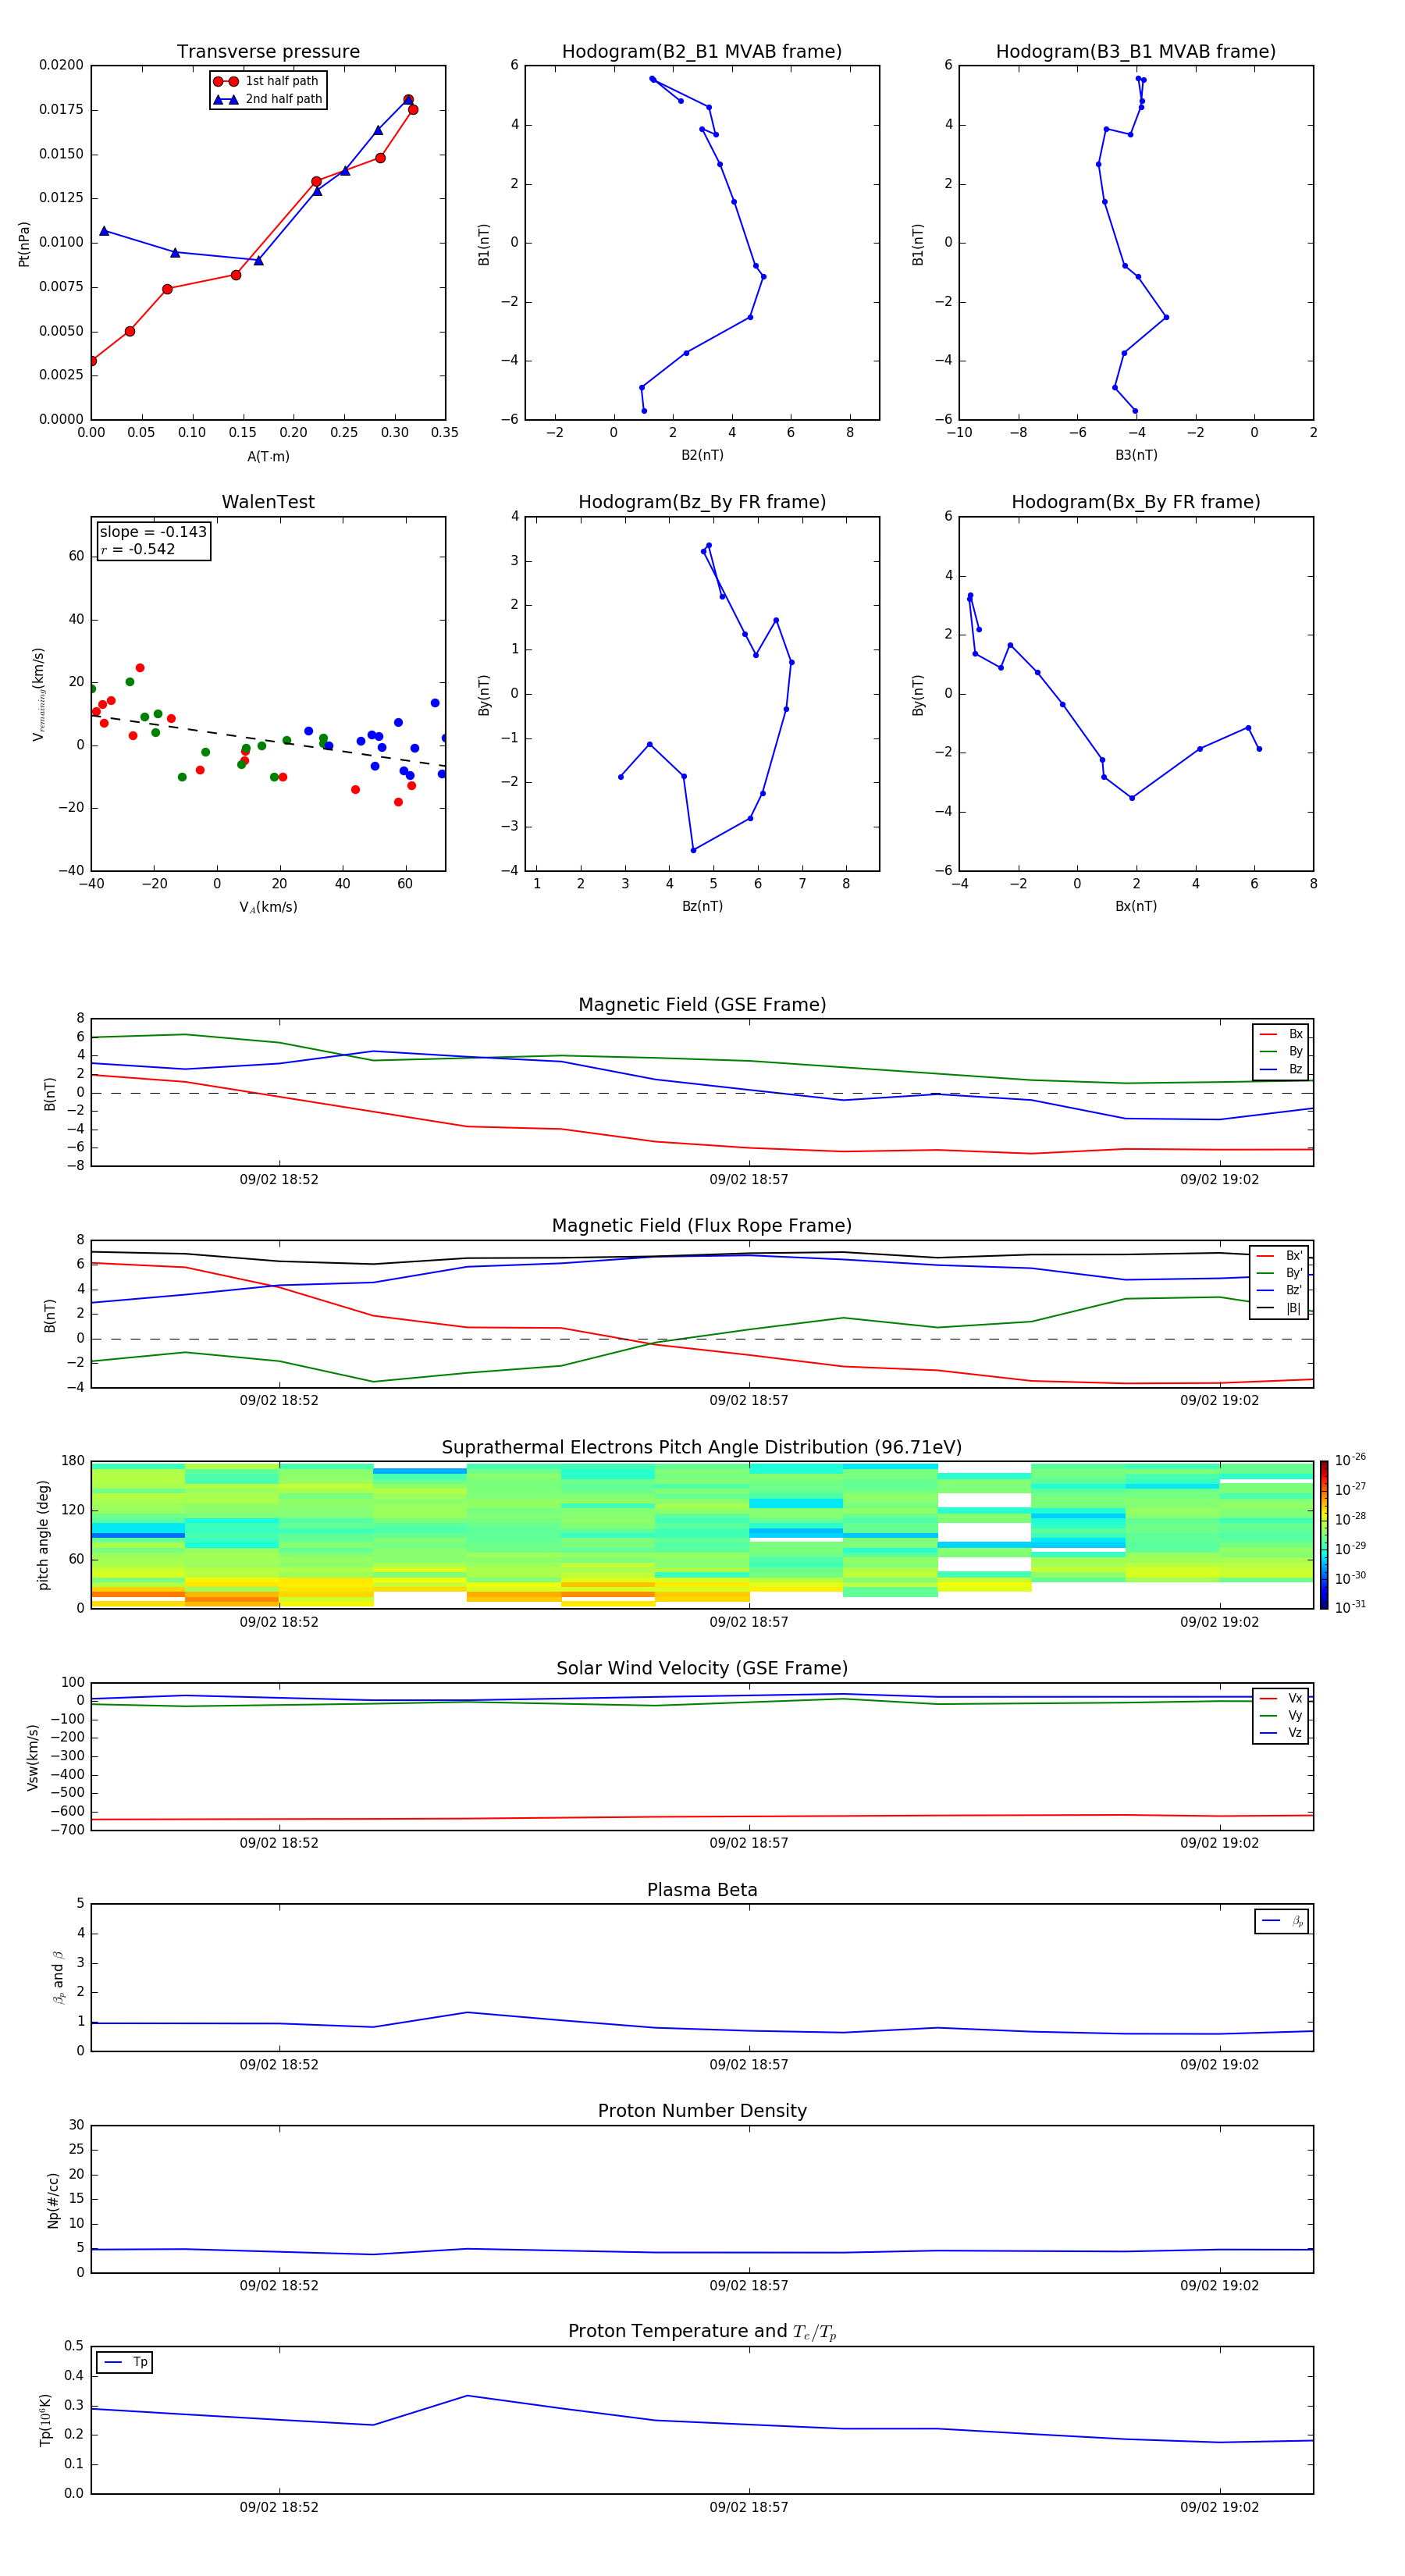Click the 'WalenTest' plot title
The width and height of the screenshot is (1405, 2576).
pos(268,502)
